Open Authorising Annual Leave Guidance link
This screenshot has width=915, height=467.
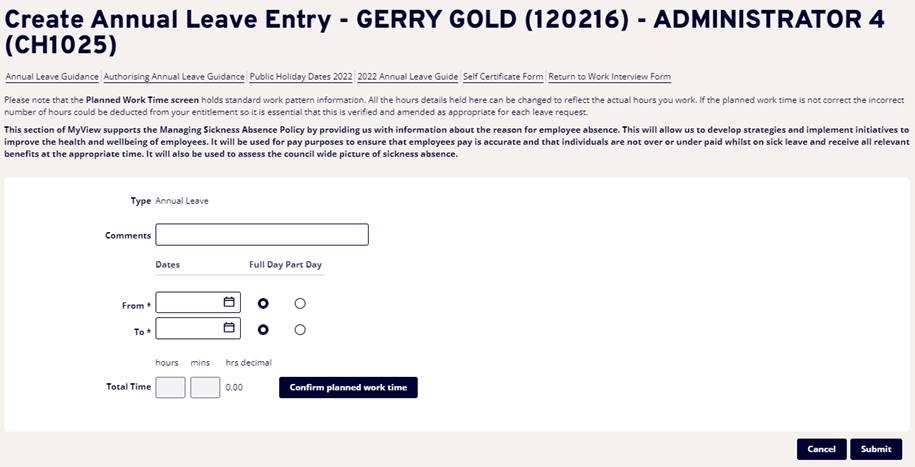[175, 77]
